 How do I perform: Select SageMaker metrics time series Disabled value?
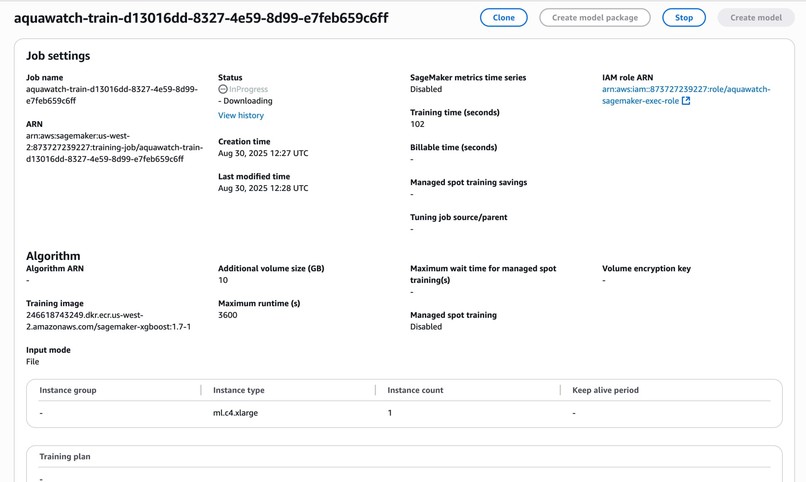426,89
